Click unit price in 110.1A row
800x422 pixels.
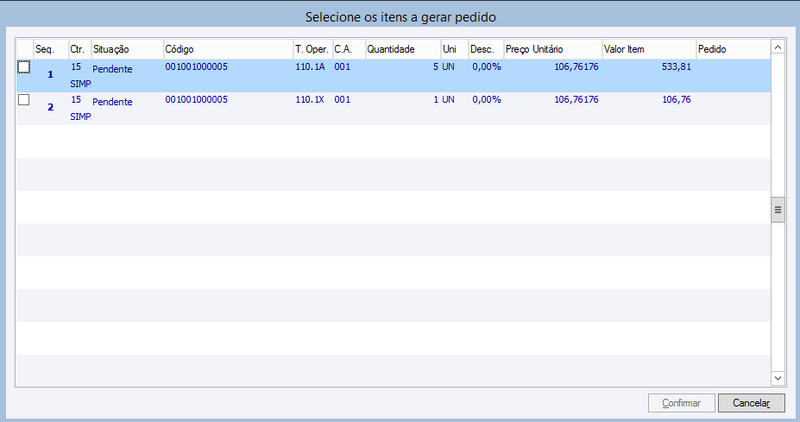click(x=577, y=67)
